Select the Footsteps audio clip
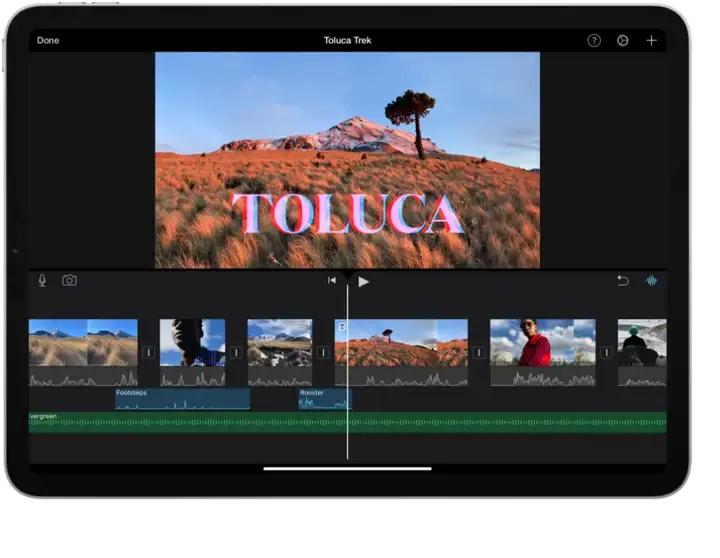The image size is (720, 558). [182, 399]
